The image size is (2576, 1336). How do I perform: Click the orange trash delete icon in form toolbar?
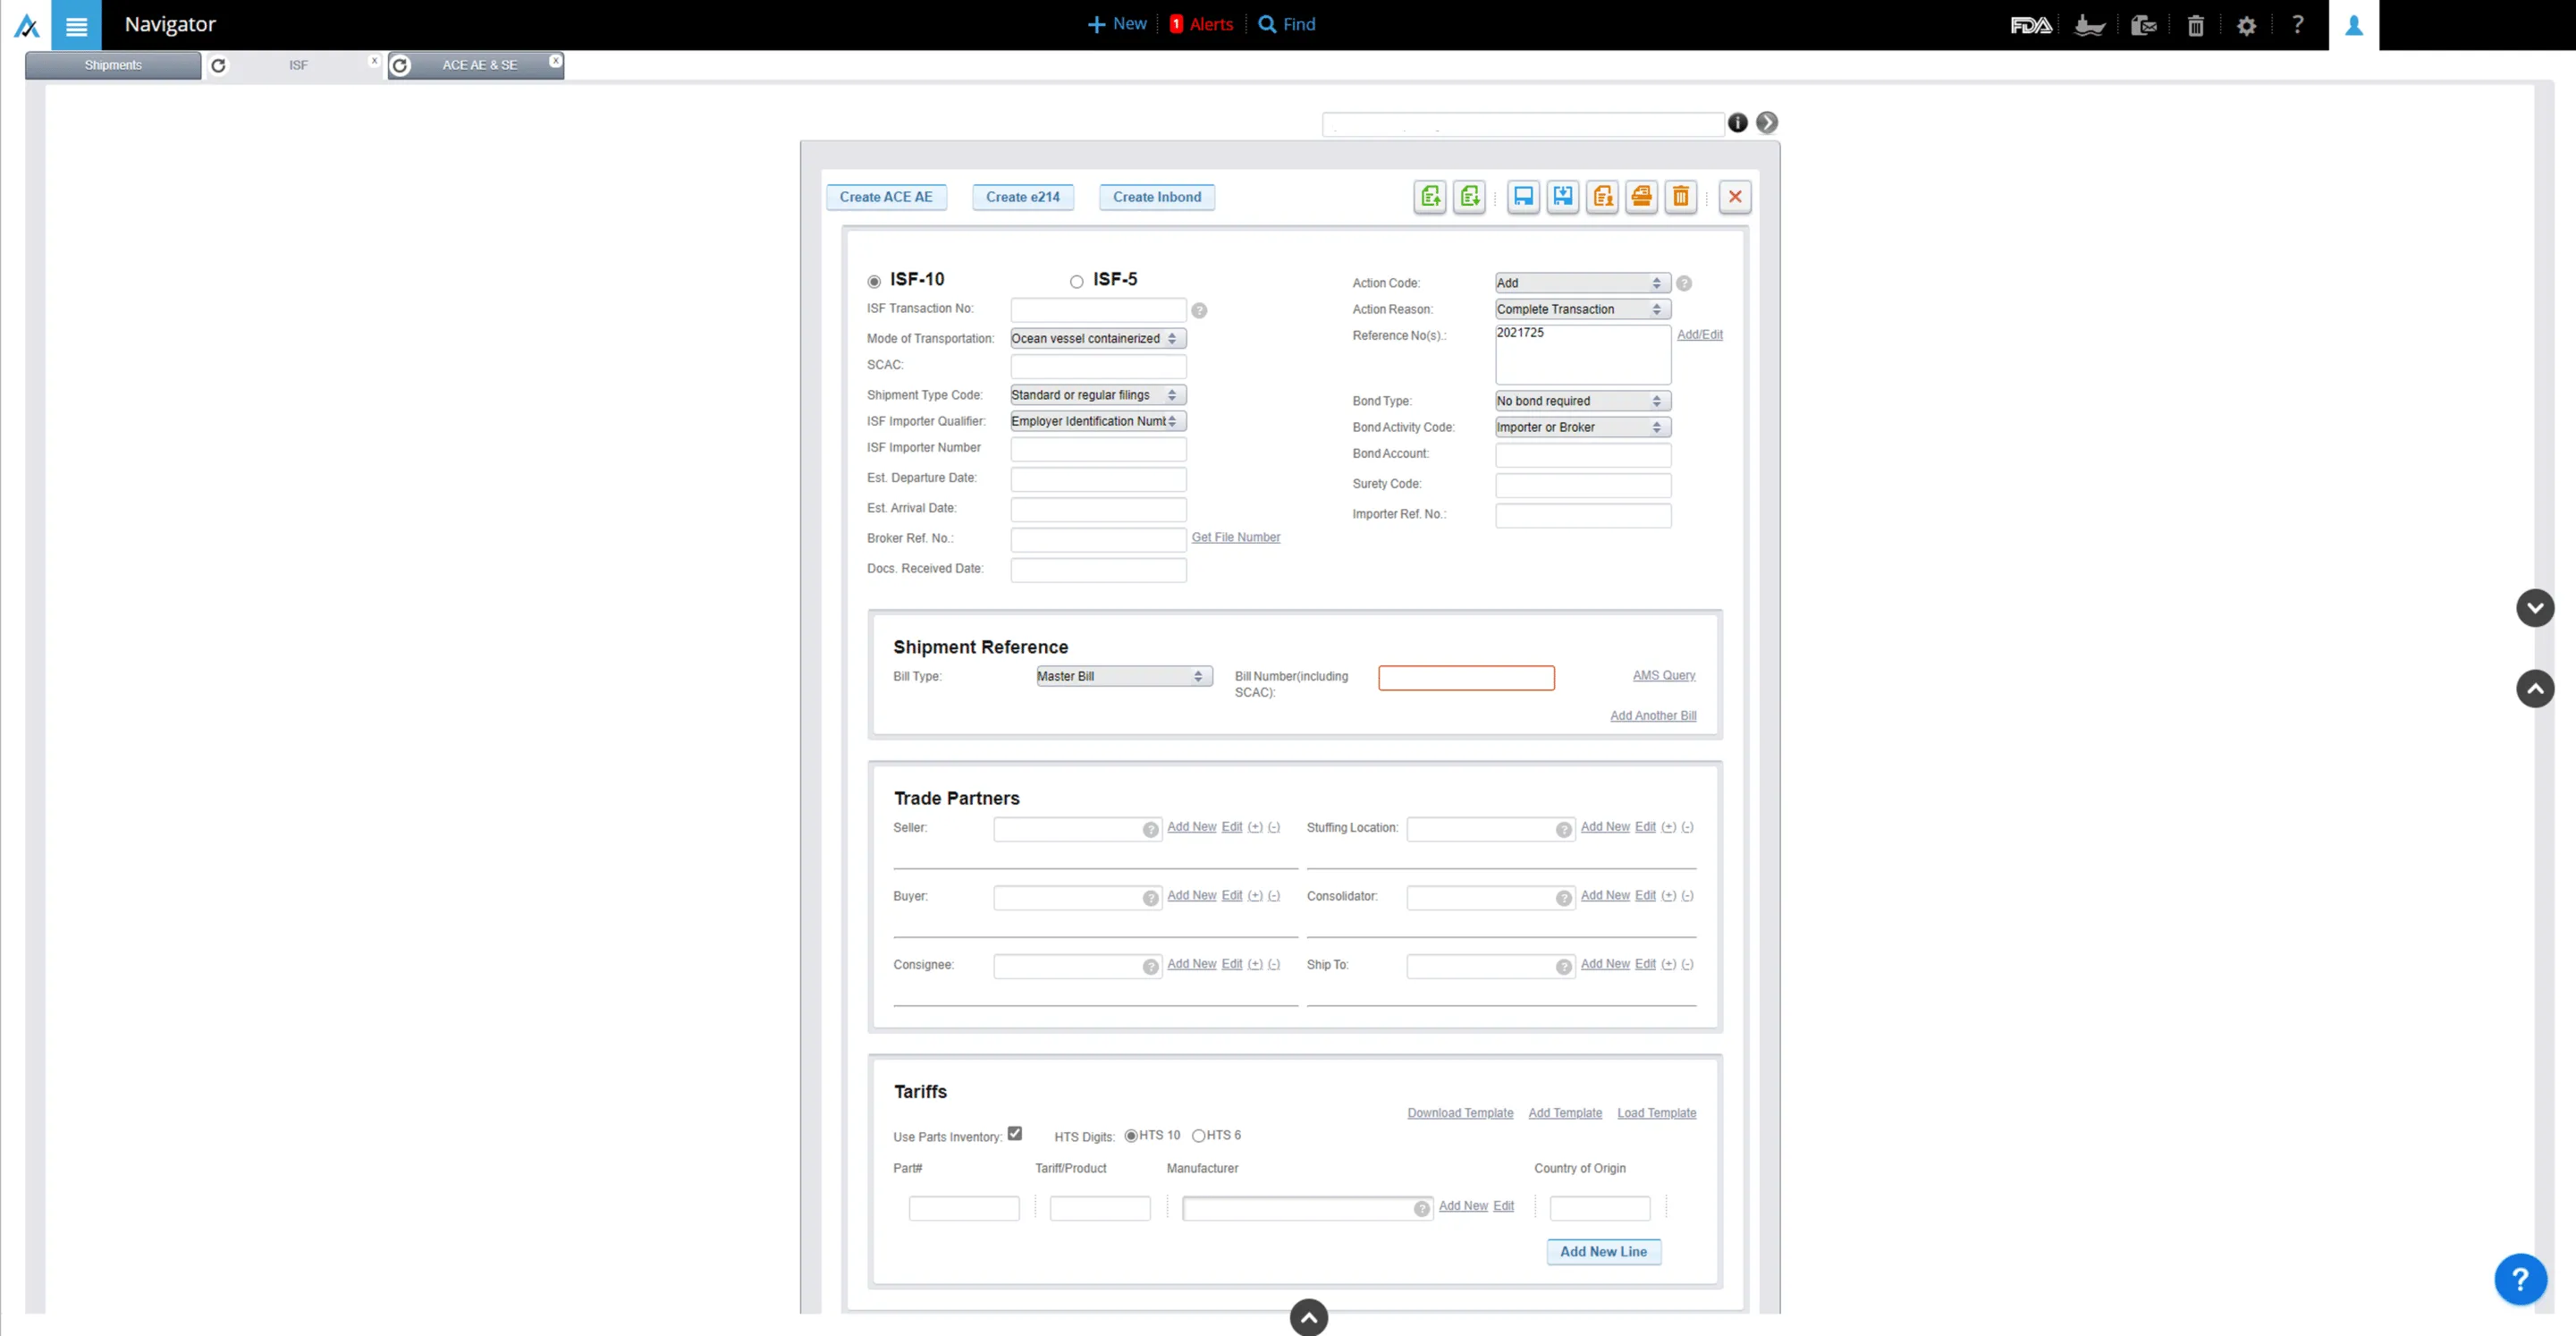click(1680, 197)
